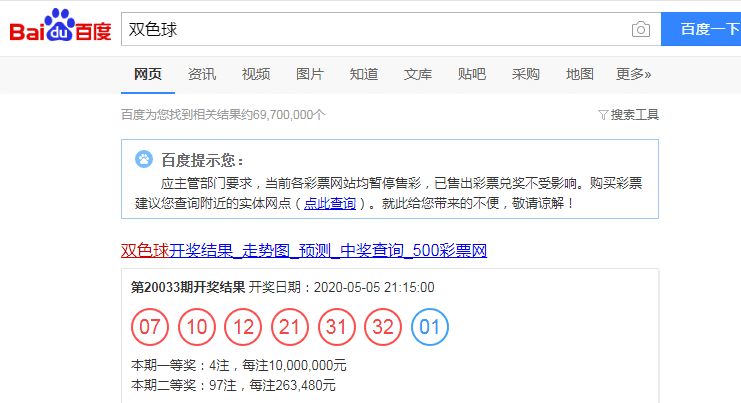The width and height of the screenshot is (741, 403).
Task: Click the red ball number 31
Action: (336, 327)
